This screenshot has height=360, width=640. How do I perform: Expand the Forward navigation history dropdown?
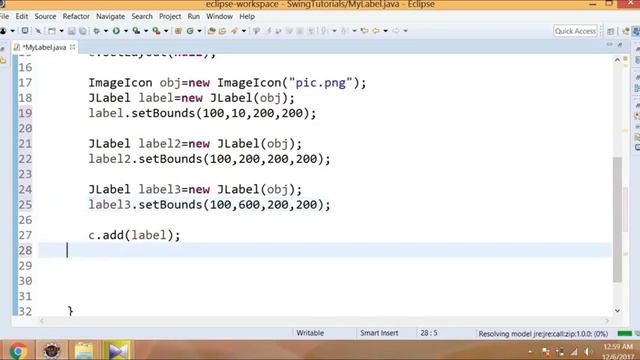[405, 31]
